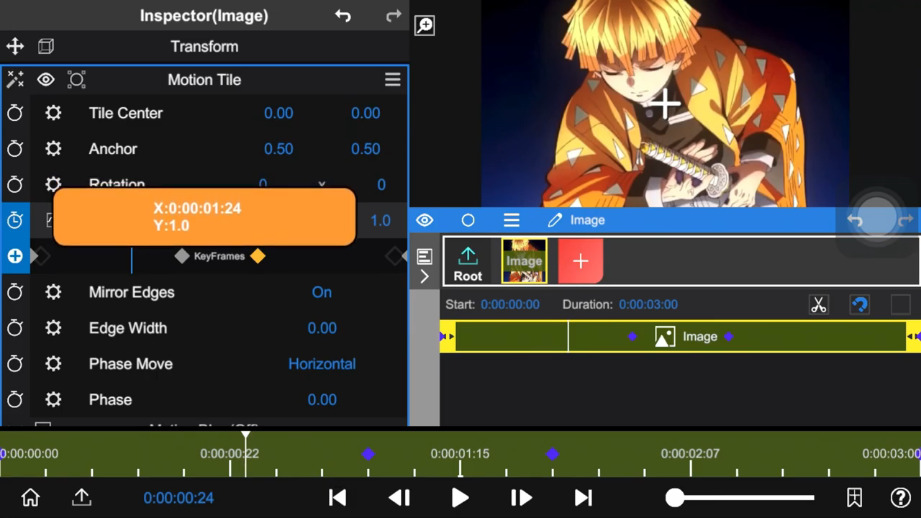Click the magic wand effects icon
921x518 pixels.
(x=15, y=79)
